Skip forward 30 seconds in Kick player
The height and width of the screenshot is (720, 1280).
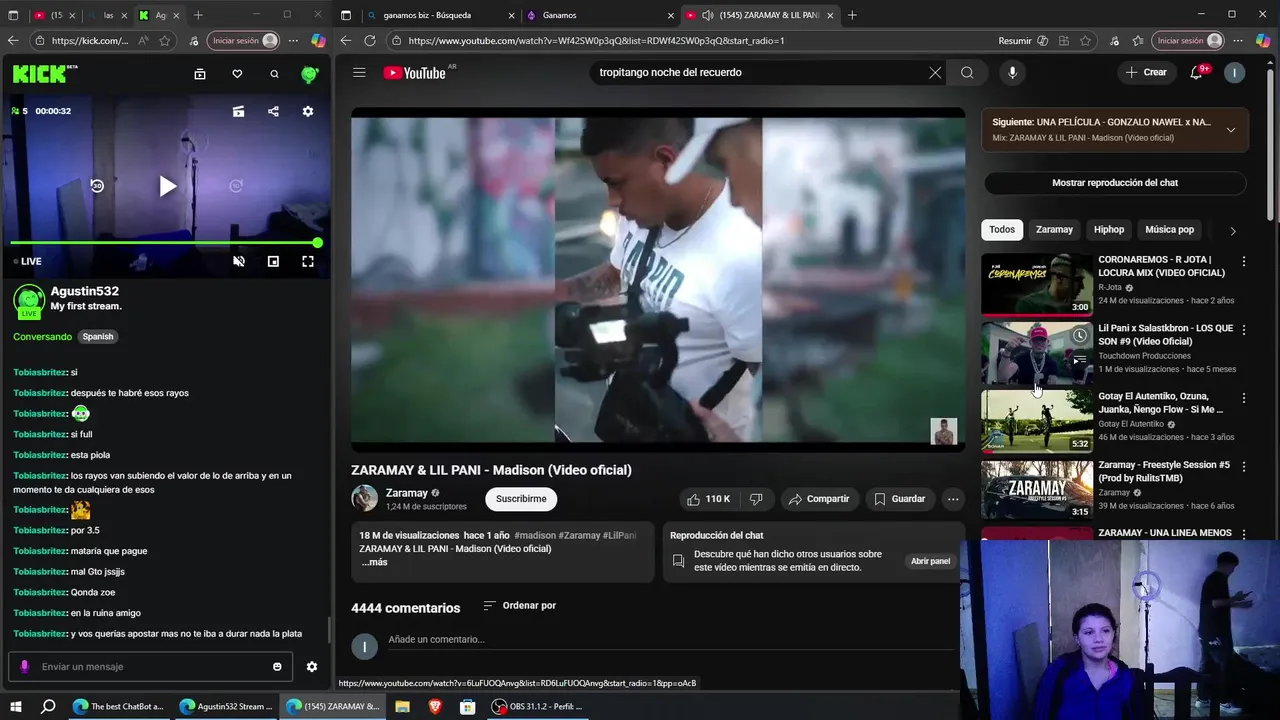click(236, 186)
